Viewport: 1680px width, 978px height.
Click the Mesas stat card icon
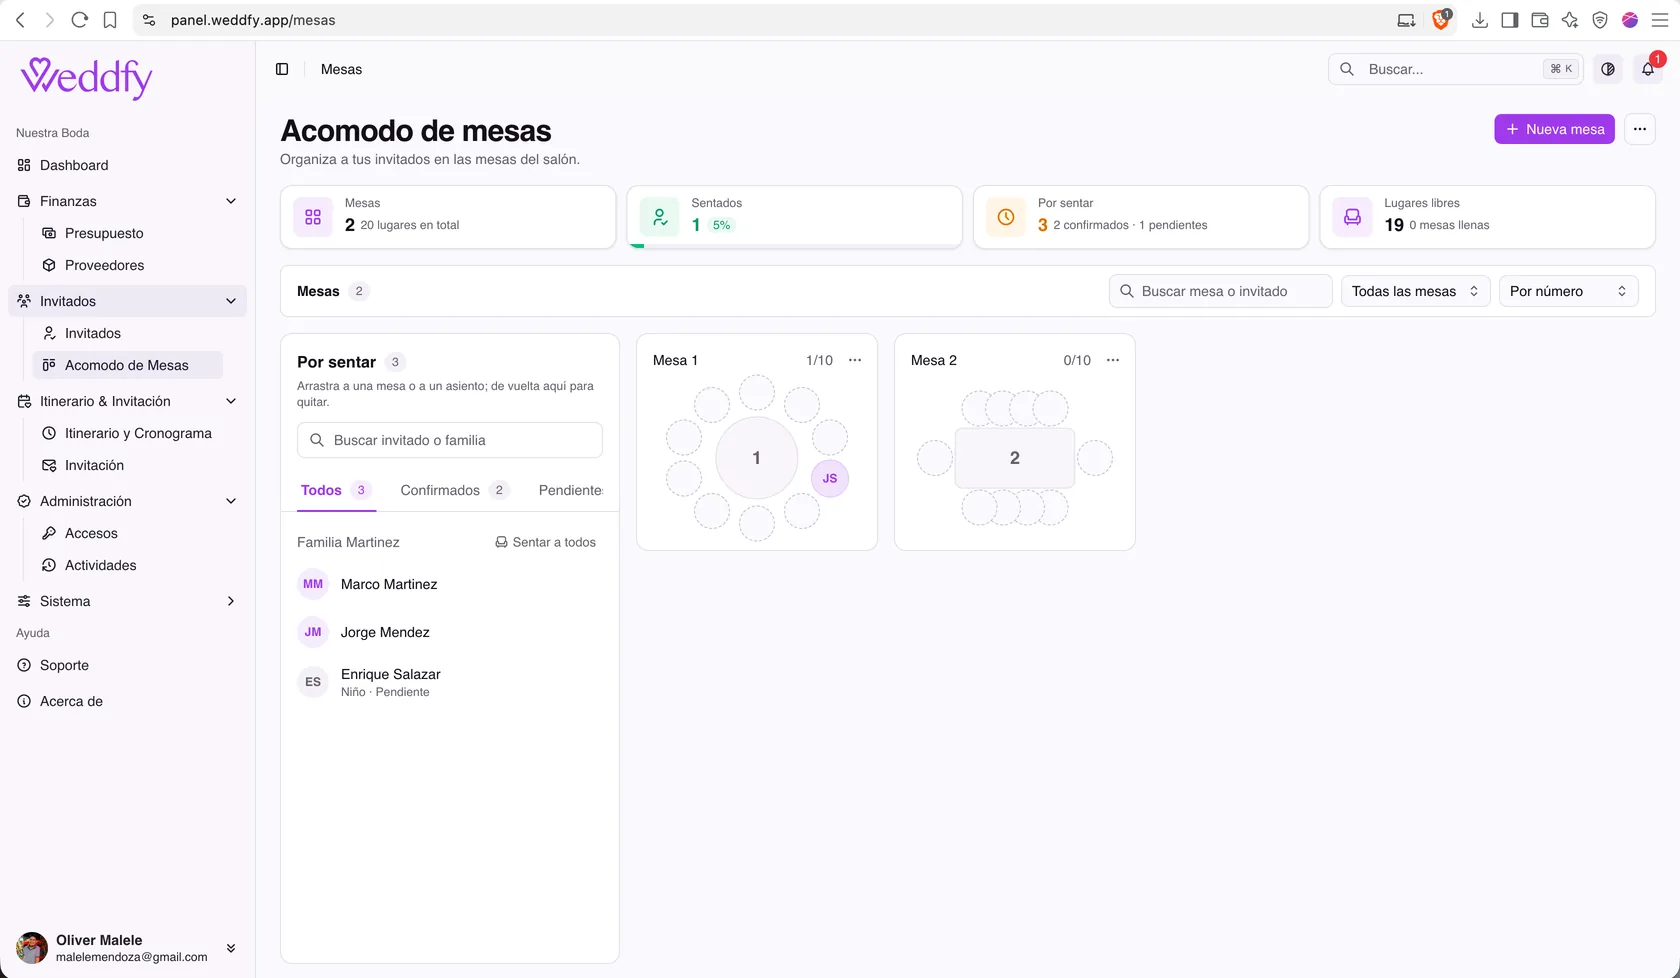tap(313, 217)
